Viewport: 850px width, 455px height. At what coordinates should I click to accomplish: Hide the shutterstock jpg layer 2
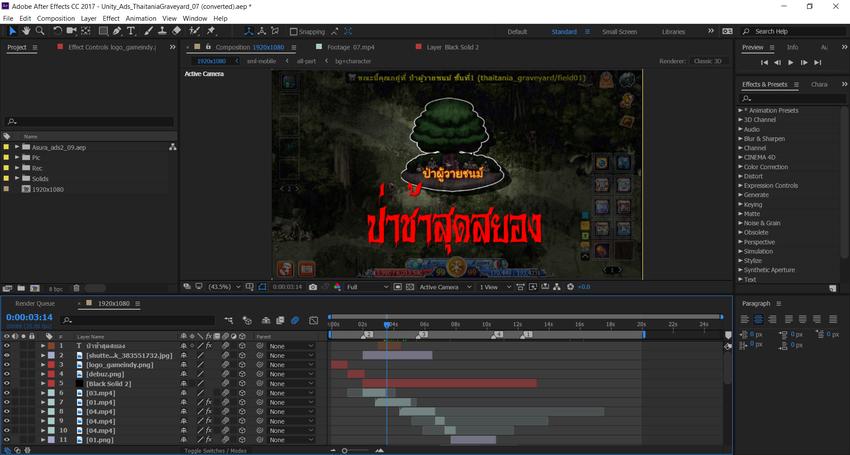pyautogui.click(x=7, y=355)
